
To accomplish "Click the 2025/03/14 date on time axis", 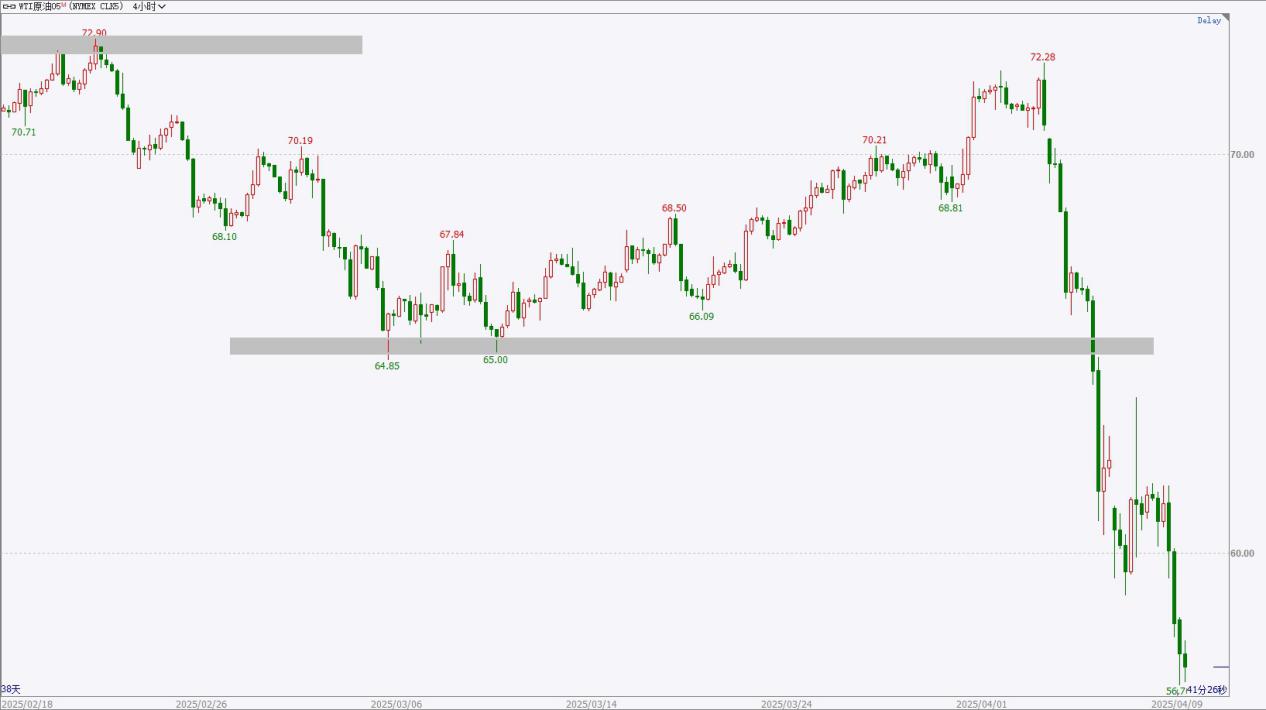I will coord(591,704).
